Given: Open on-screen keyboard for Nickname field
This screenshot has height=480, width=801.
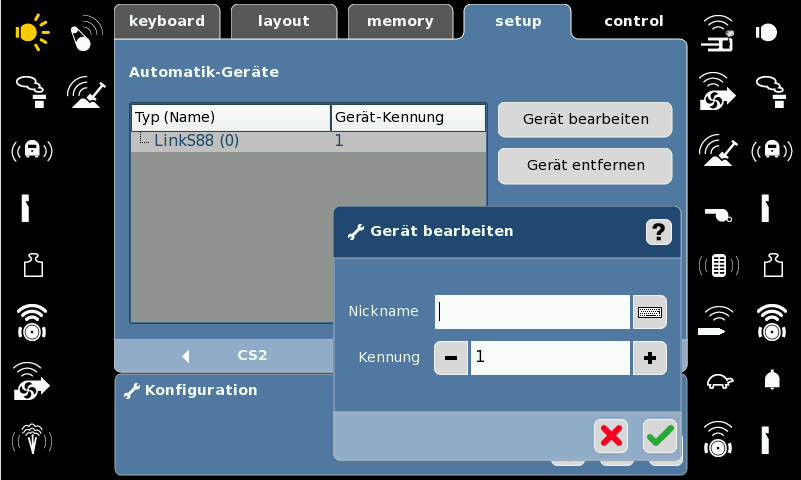Looking at the screenshot, I should [x=649, y=312].
